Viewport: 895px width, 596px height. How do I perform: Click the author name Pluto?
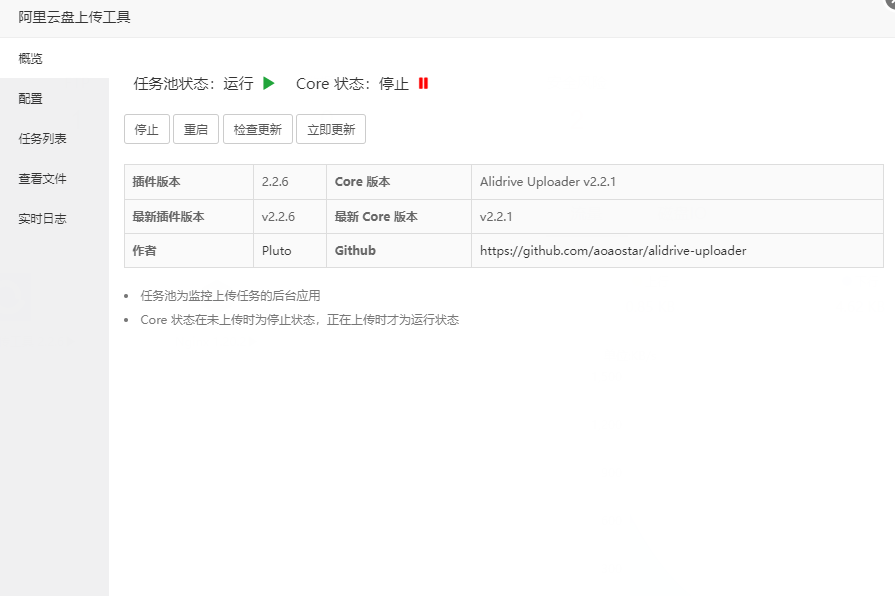pos(277,250)
